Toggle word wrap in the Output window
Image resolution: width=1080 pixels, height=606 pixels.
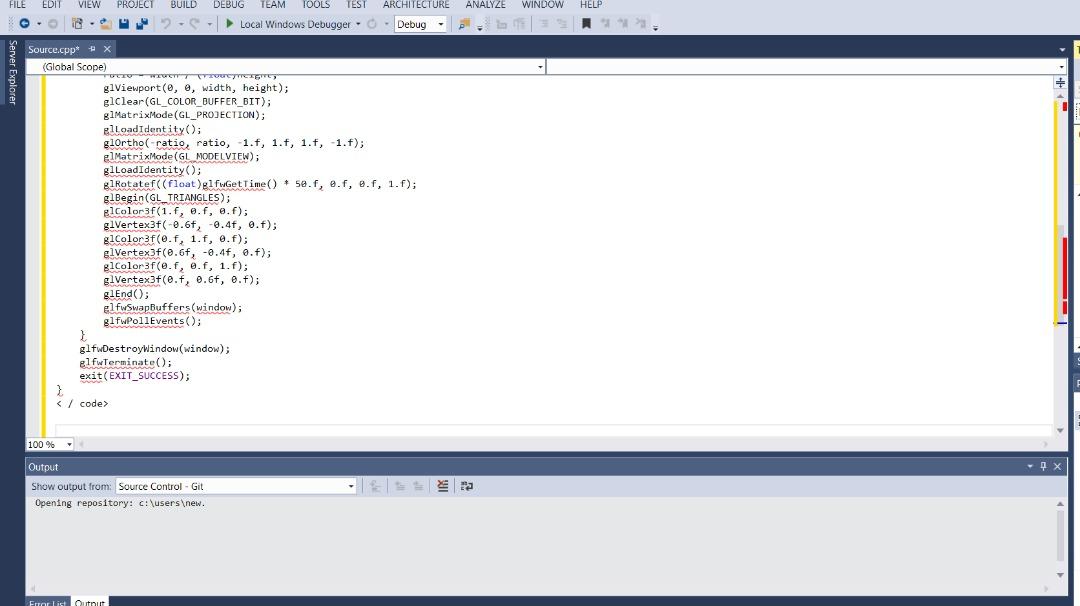point(467,485)
